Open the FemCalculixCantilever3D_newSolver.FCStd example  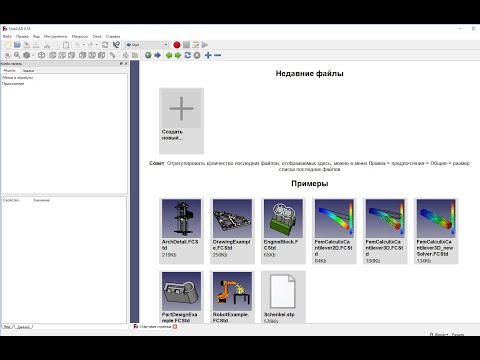pos(436,231)
